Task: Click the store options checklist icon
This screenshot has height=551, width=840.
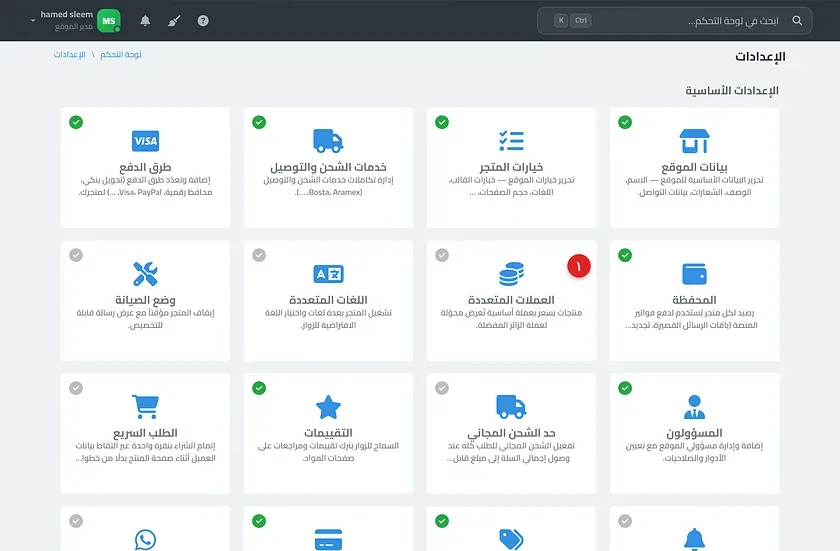Action: click(x=512, y=141)
